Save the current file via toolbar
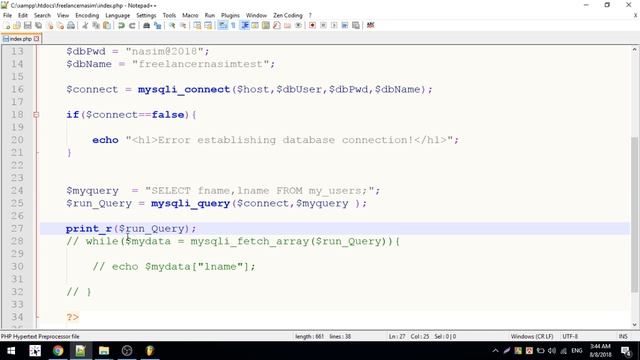640x360 pixels. (27, 25)
